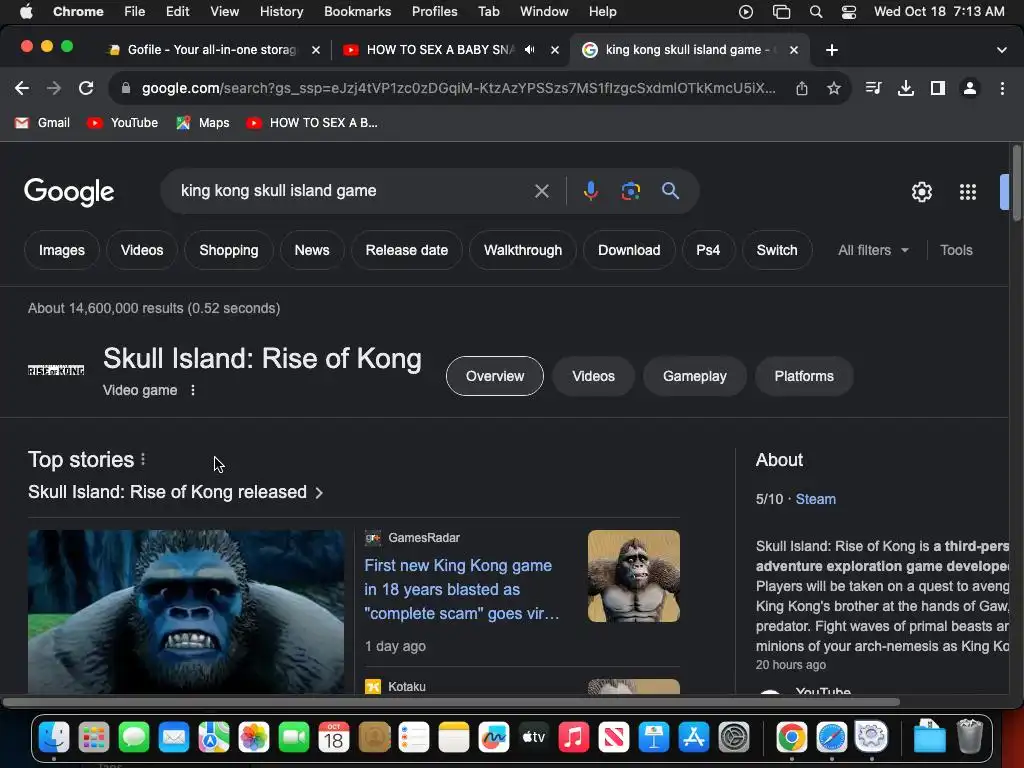Screen dimensions: 1024x768
Task: Open Gmail bookmark
Action: point(43,123)
